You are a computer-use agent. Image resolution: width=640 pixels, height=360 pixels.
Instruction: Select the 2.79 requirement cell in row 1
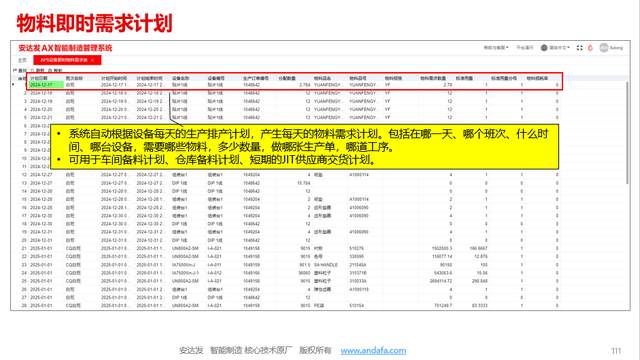tap(448, 85)
